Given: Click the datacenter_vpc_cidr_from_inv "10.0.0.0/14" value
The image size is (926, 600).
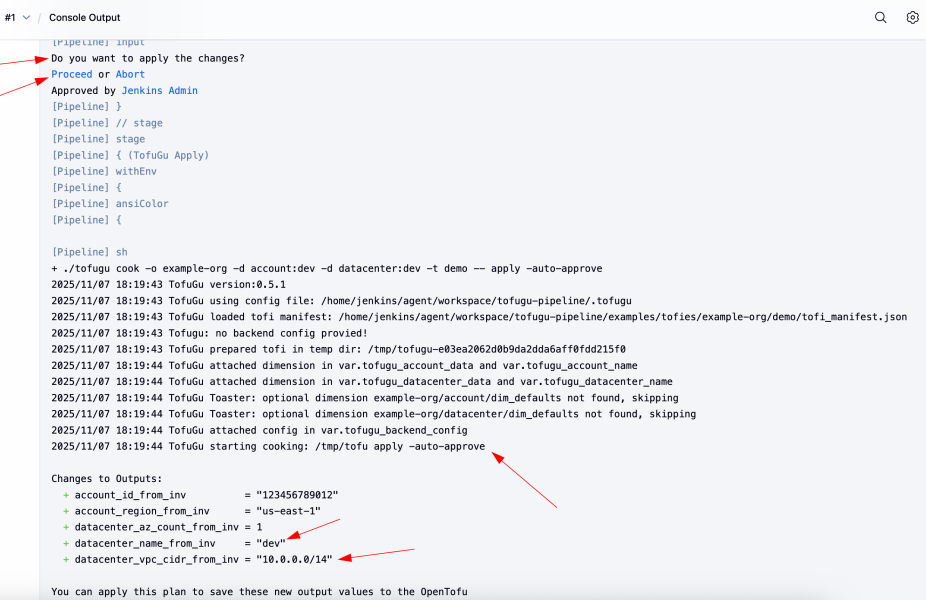Looking at the screenshot, I should 294,559.
